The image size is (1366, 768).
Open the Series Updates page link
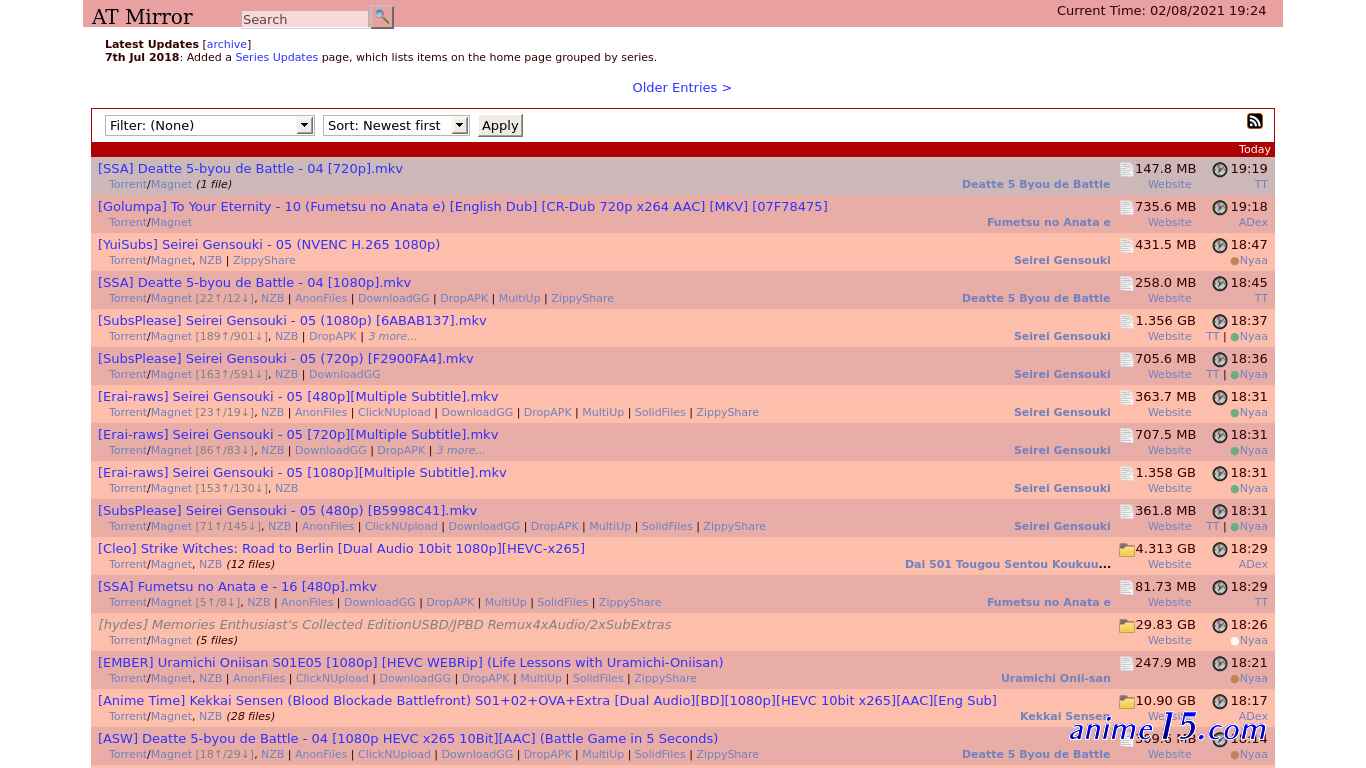pos(276,57)
